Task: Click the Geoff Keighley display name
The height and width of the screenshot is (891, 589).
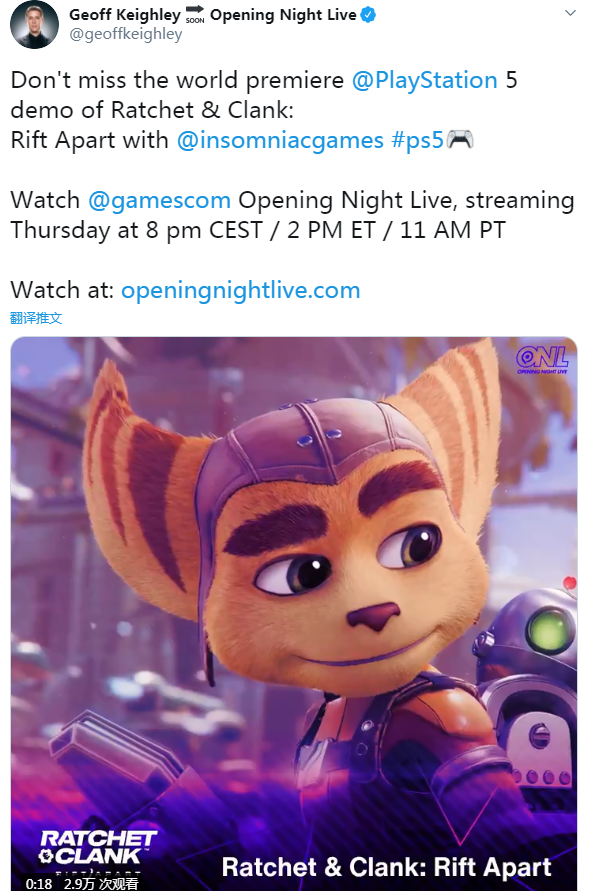Action: coord(124,15)
